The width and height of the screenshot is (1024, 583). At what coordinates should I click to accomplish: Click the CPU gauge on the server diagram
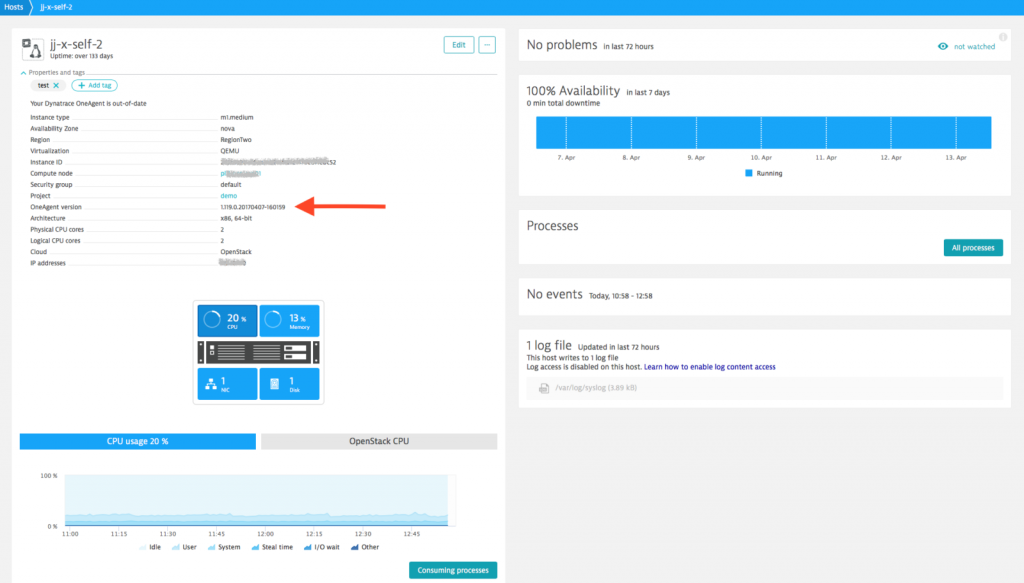tap(228, 319)
